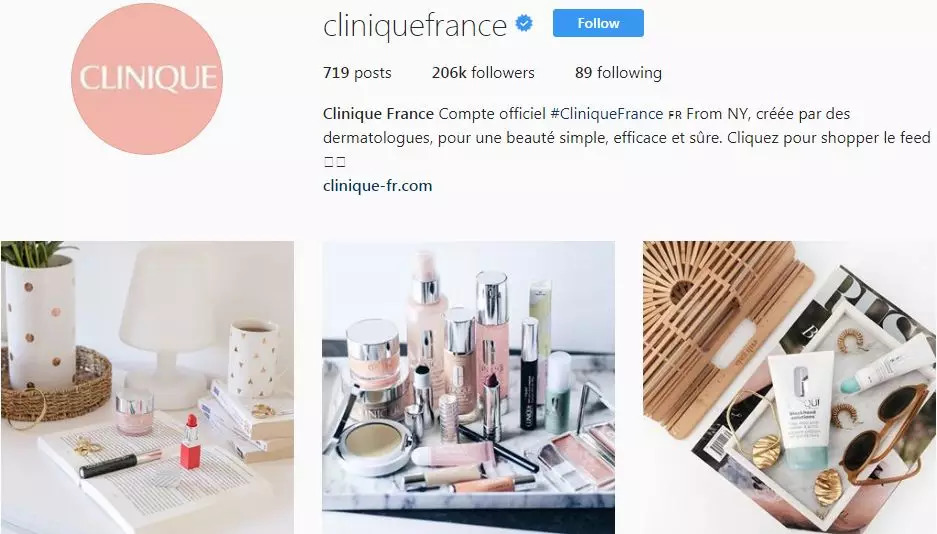This screenshot has width=937, height=534.
Task: Open the post with the sunglasses and Clinique tube
Action: coord(789,387)
